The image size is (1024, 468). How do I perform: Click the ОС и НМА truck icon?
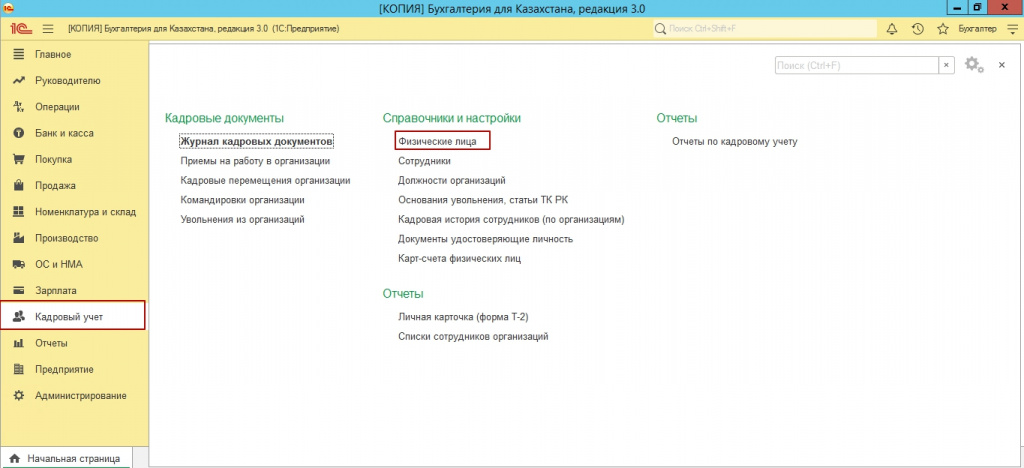click(19, 264)
